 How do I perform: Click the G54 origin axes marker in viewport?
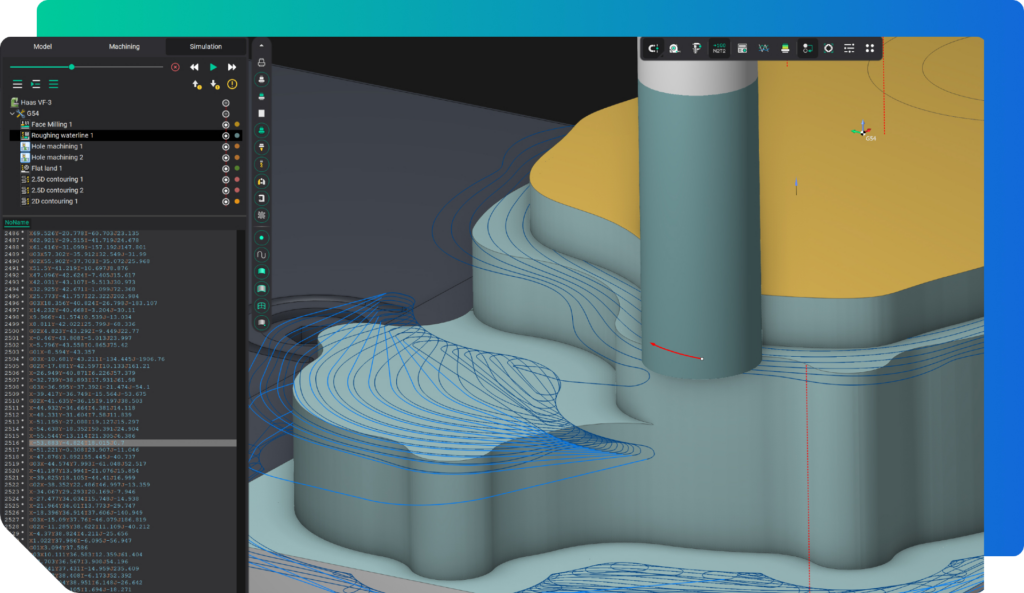863,131
